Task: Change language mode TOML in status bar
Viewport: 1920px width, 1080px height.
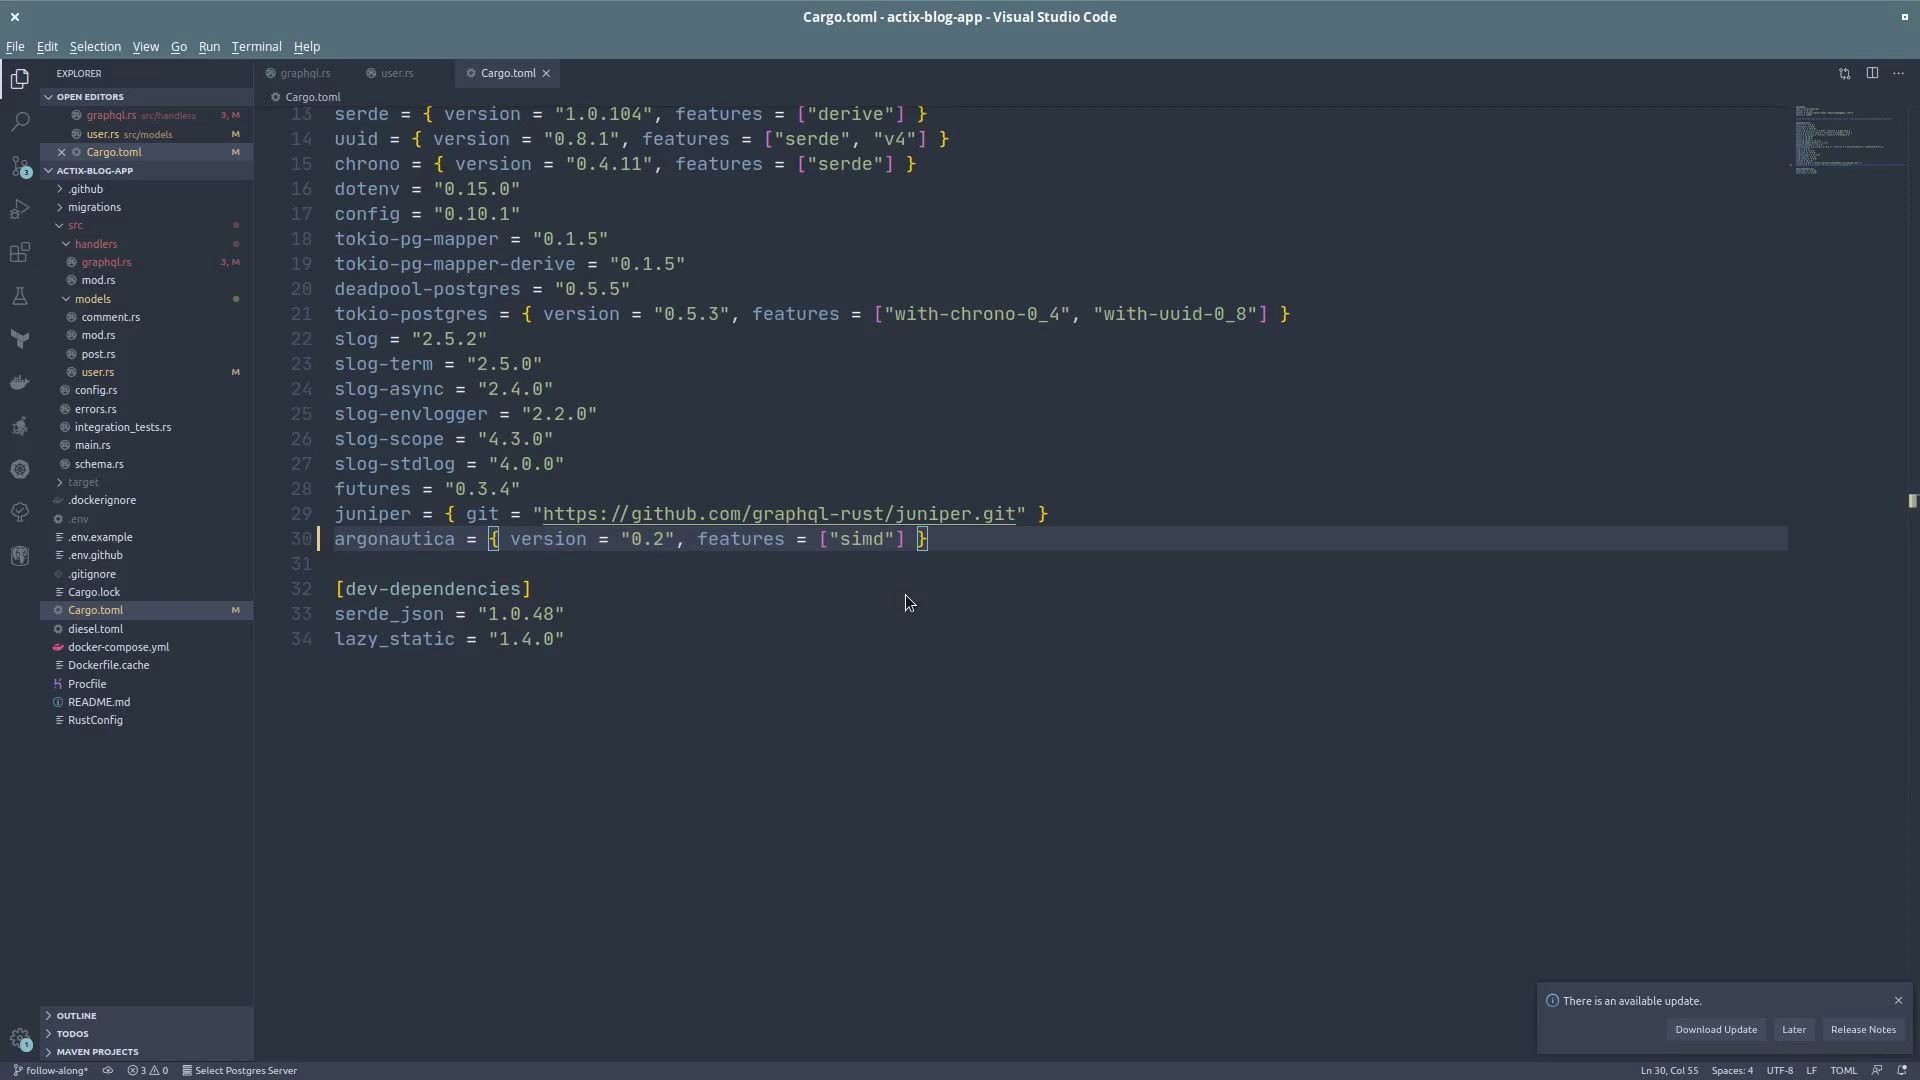Action: (1843, 1070)
